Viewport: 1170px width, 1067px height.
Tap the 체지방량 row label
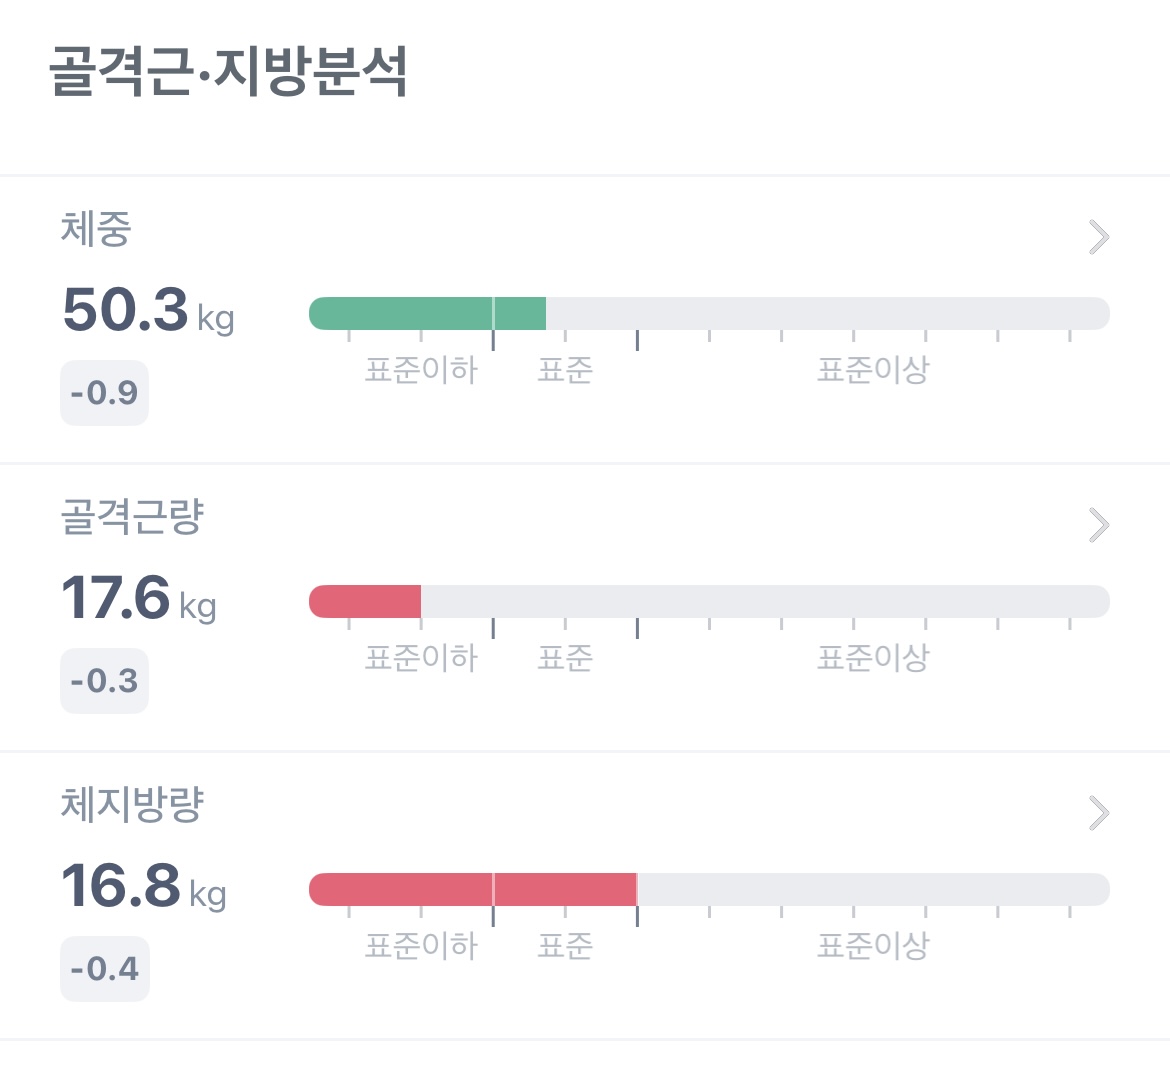point(132,804)
